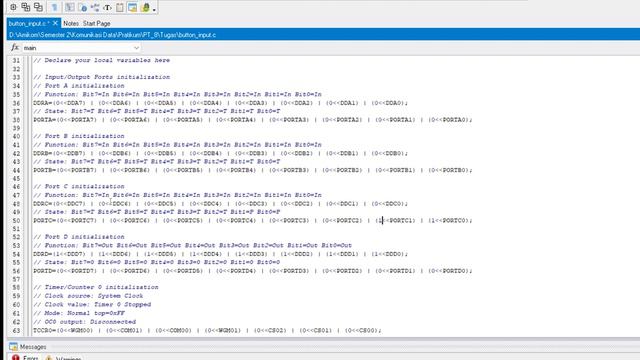Toggle the messages window toolbar icon
Viewport: 640px width, 360px height.
pyautogui.click(x=133, y=7)
